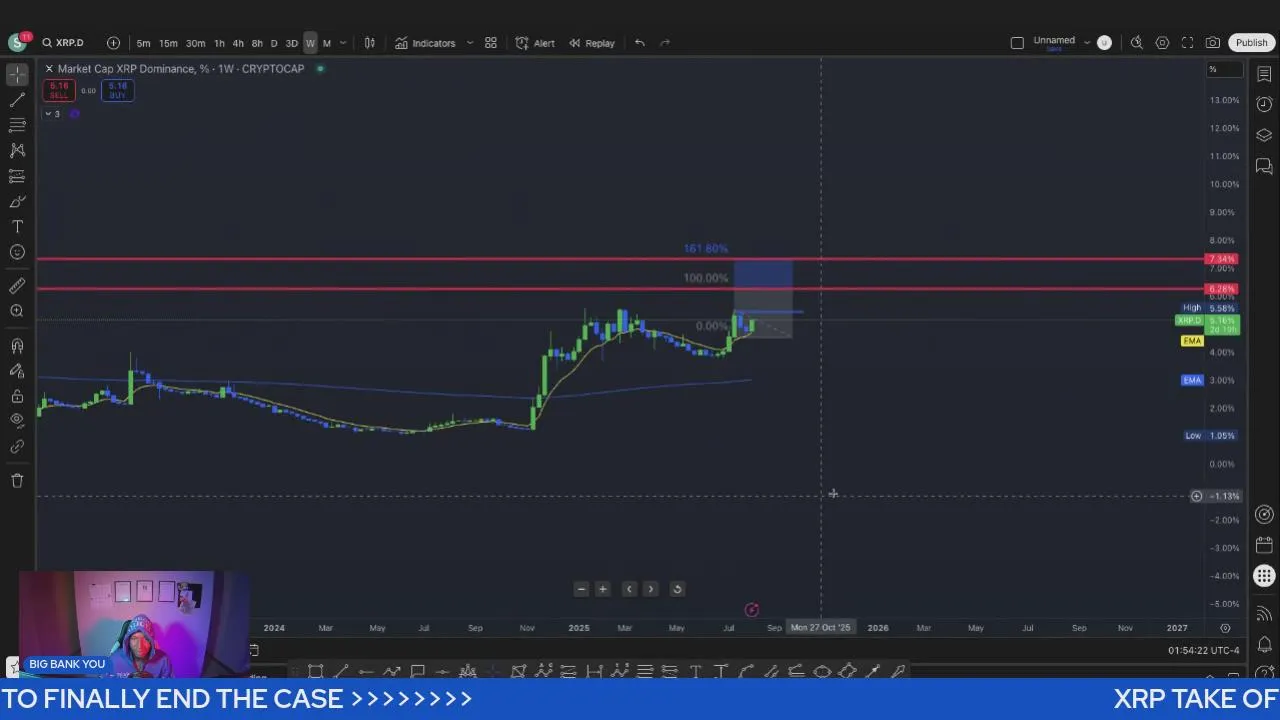Click the red SELL 5.16 button
This screenshot has height=720, width=1280.
point(59,90)
